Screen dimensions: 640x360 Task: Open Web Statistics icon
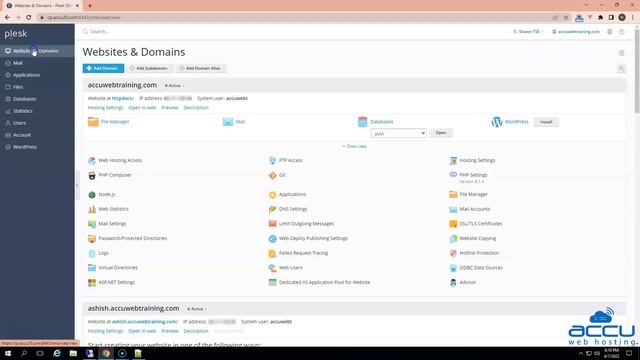pos(92,209)
